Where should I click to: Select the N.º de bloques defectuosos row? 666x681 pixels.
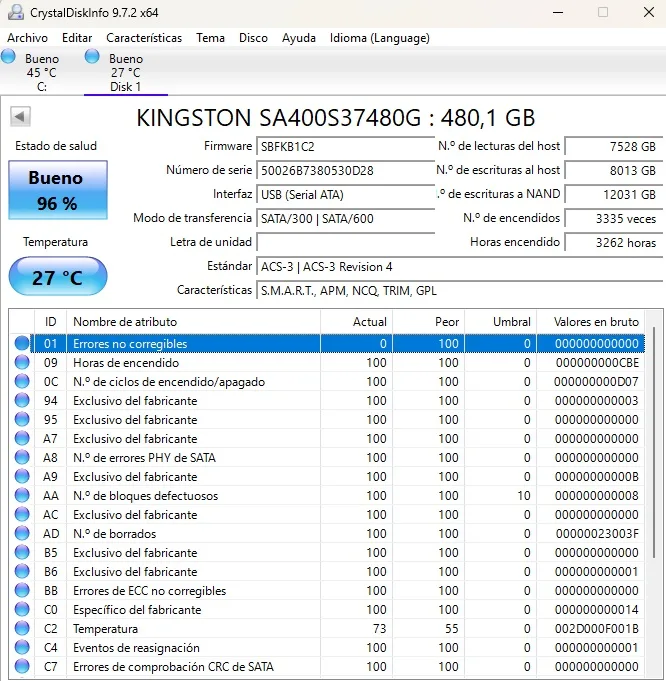(x=327, y=496)
